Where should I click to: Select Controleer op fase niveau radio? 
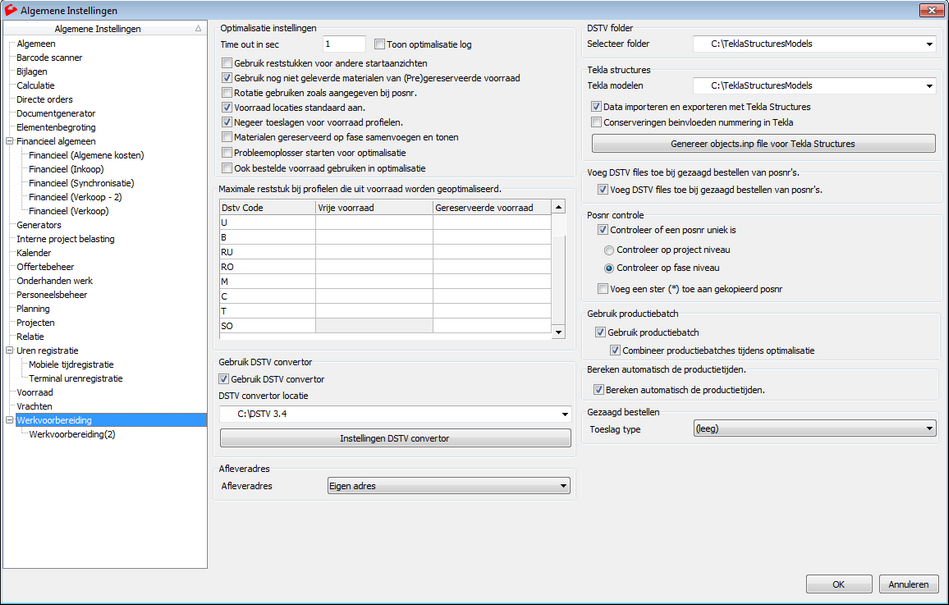click(609, 268)
